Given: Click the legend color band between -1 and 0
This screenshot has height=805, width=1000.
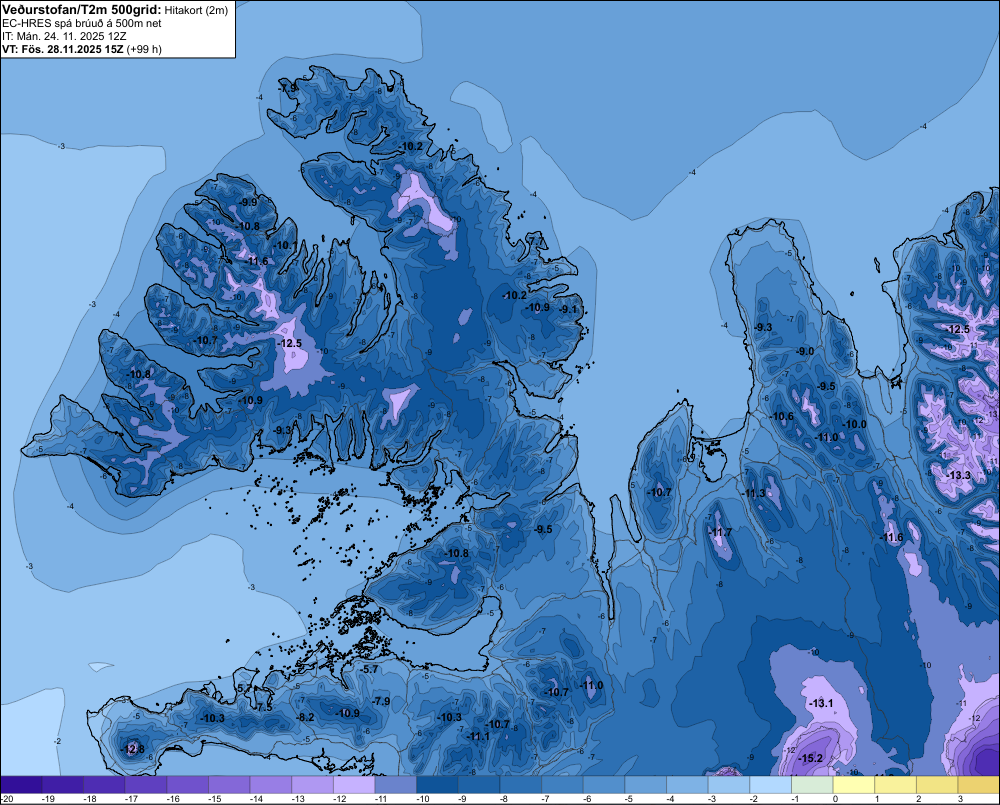Looking at the screenshot, I should pyautogui.click(x=812, y=785).
